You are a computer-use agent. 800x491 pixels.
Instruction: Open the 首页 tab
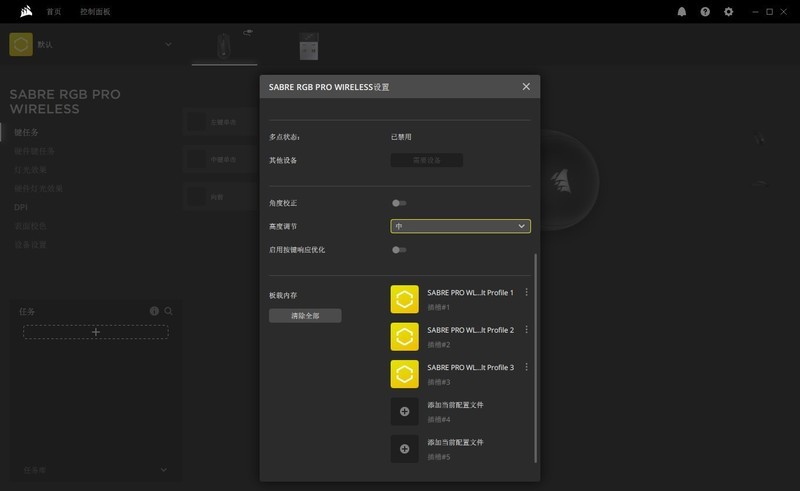pos(54,12)
